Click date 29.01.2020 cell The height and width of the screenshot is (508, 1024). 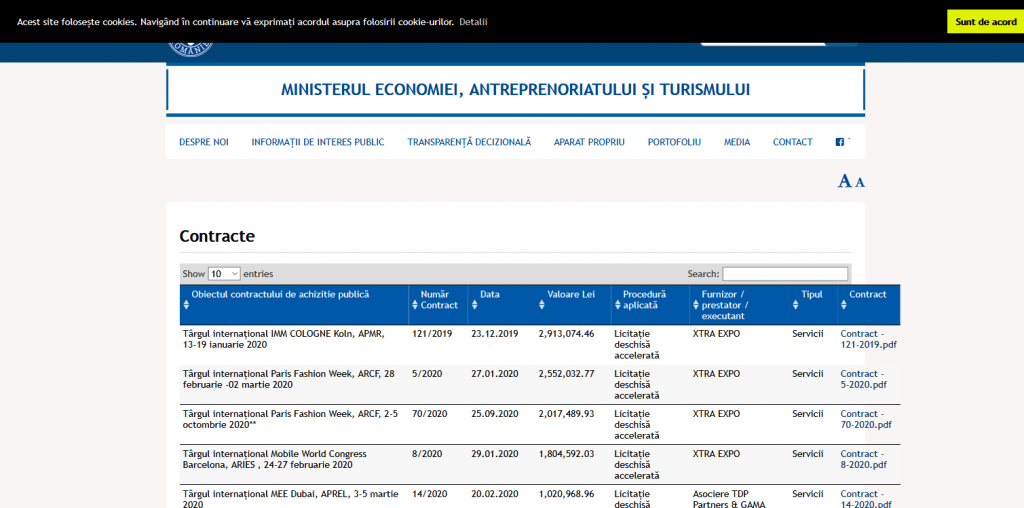pos(494,454)
